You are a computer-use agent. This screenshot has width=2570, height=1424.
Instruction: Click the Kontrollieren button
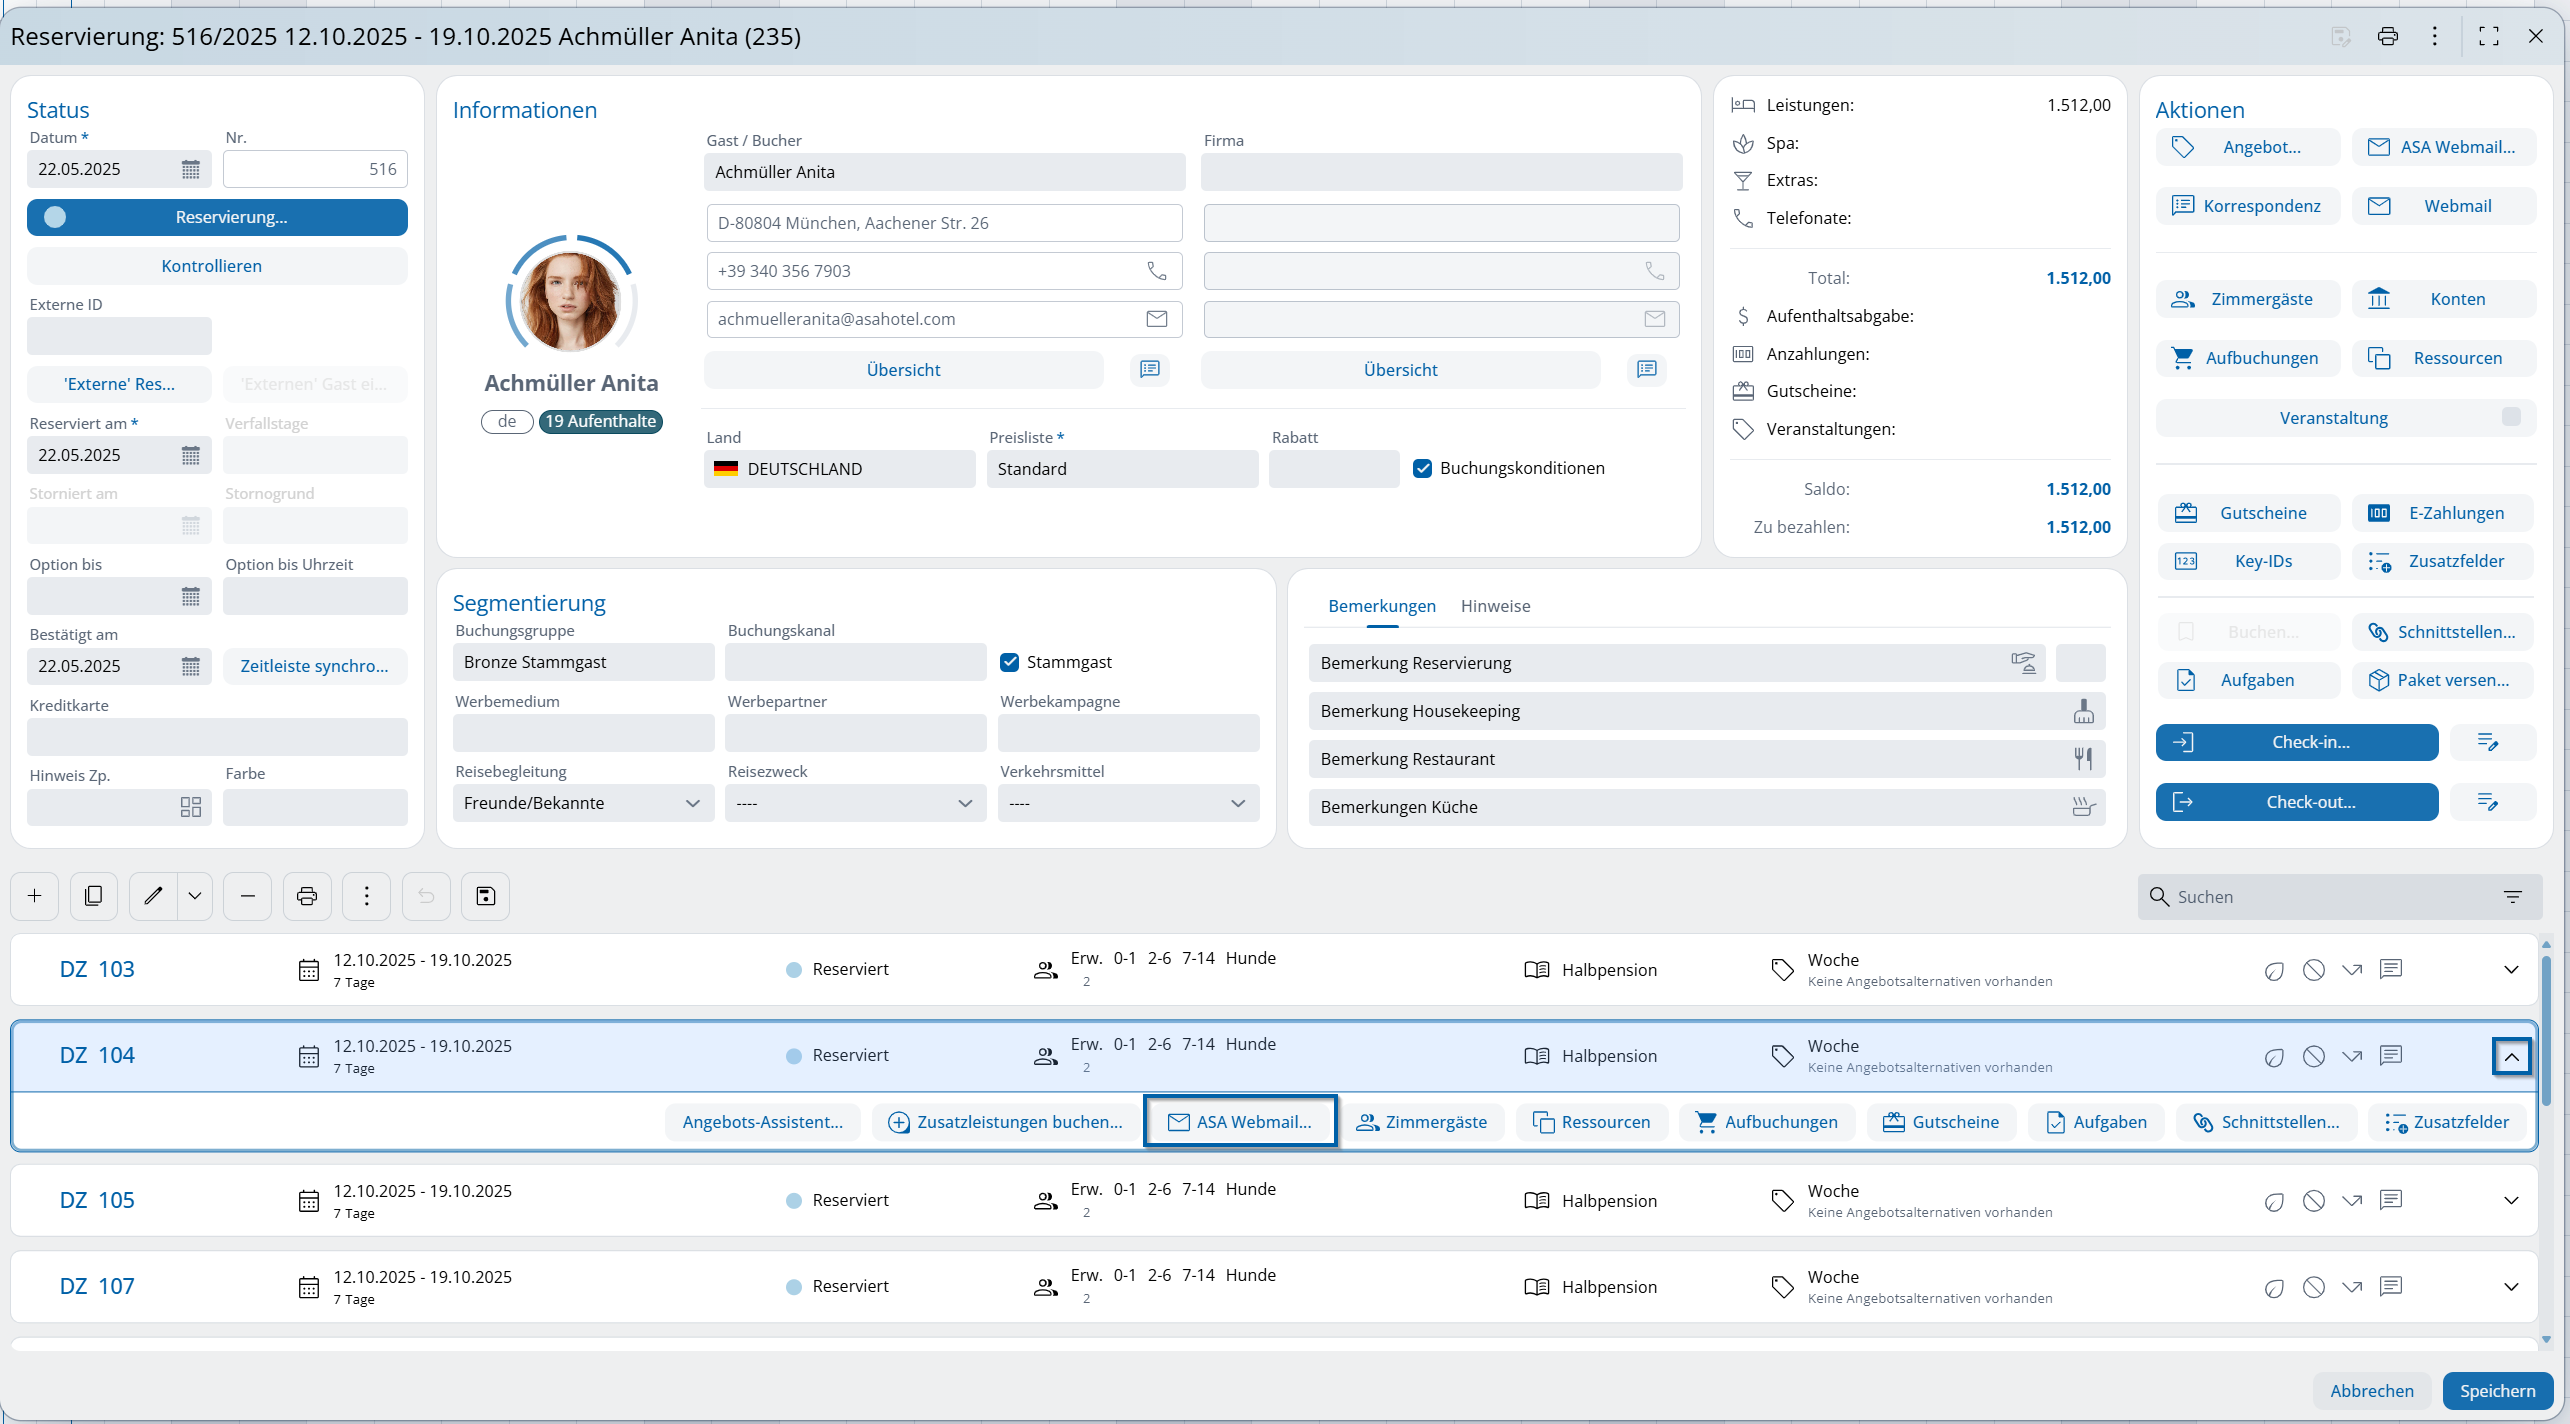(x=211, y=266)
